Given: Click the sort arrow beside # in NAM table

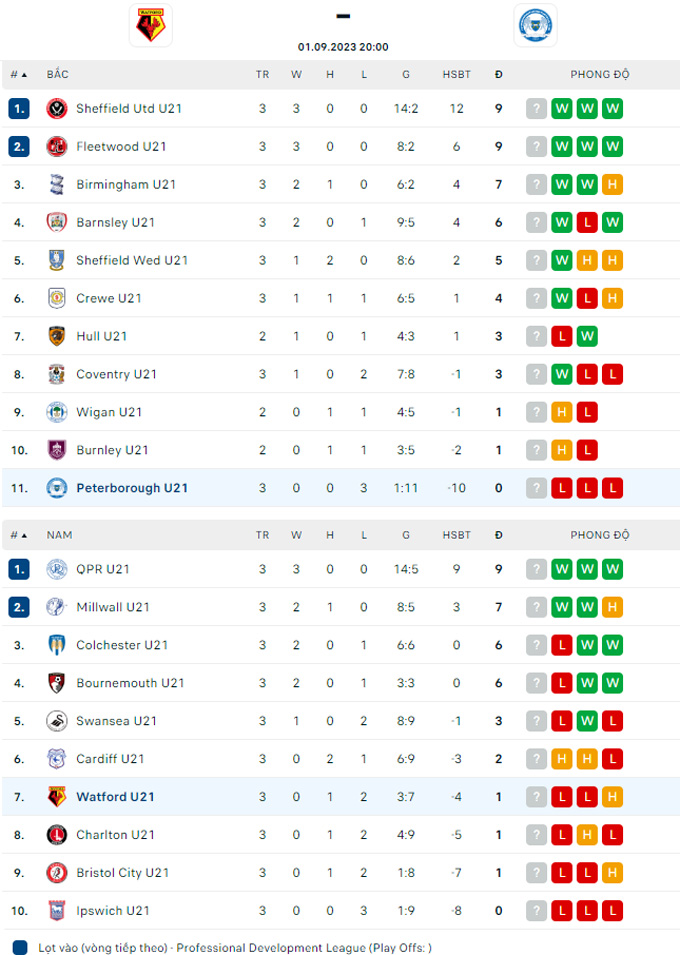Looking at the screenshot, I should [27, 535].
